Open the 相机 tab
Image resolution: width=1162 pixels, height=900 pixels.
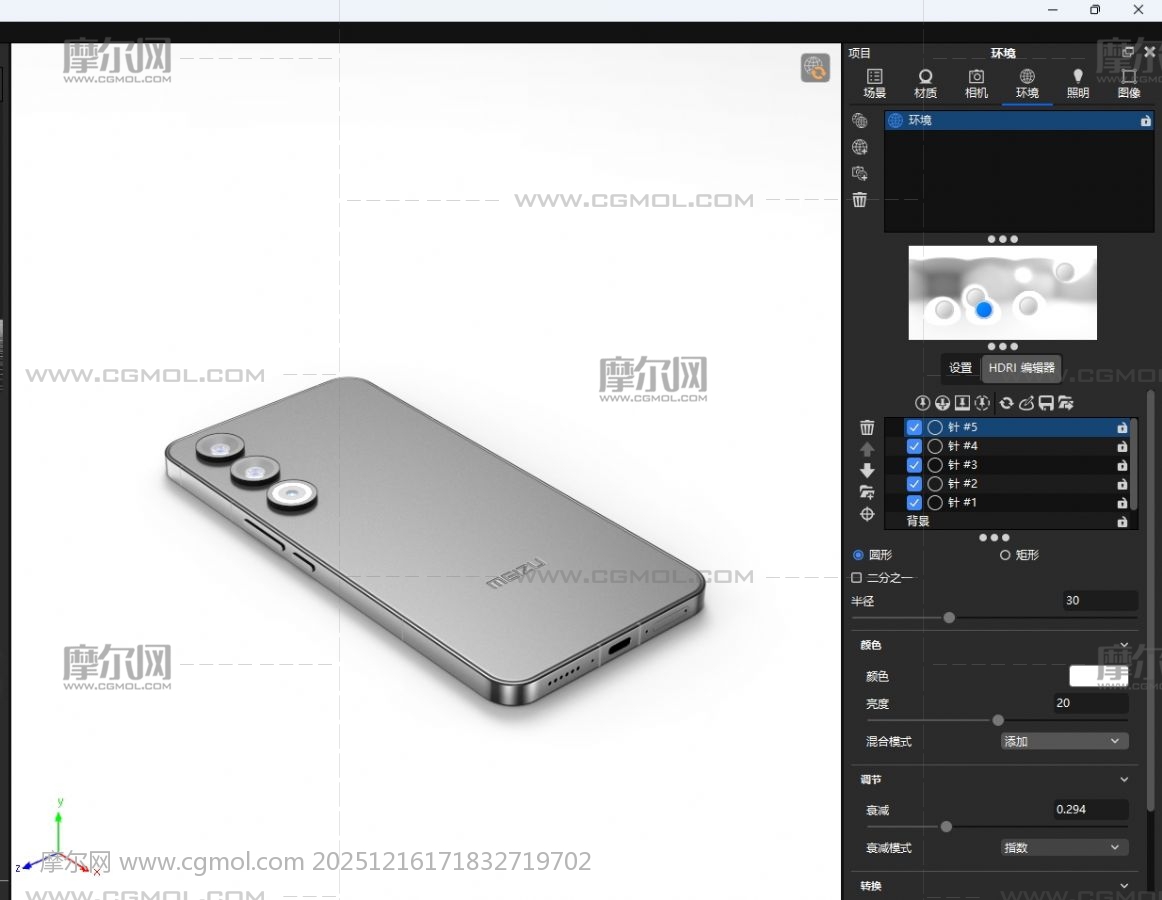click(x=976, y=84)
